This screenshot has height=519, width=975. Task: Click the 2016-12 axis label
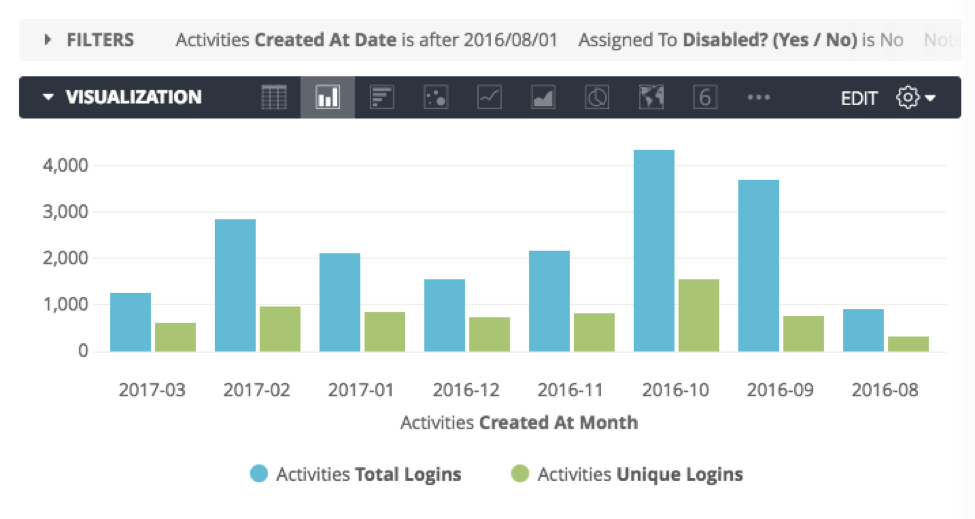(x=466, y=390)
